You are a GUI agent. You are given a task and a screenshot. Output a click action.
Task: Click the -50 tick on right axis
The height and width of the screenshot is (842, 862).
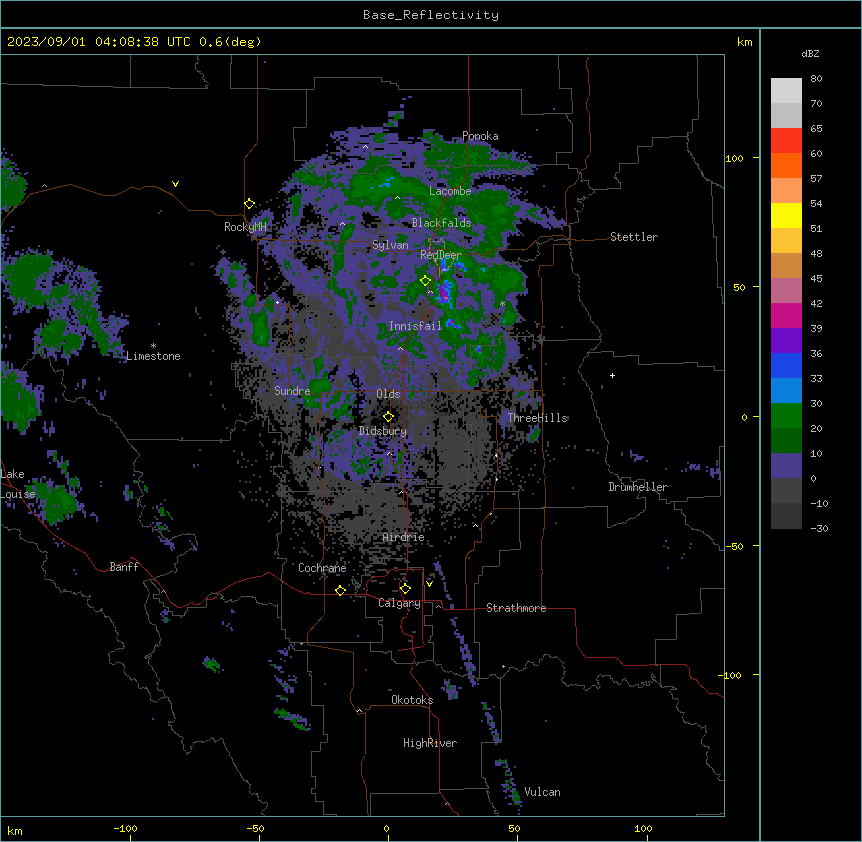point(734,546)
